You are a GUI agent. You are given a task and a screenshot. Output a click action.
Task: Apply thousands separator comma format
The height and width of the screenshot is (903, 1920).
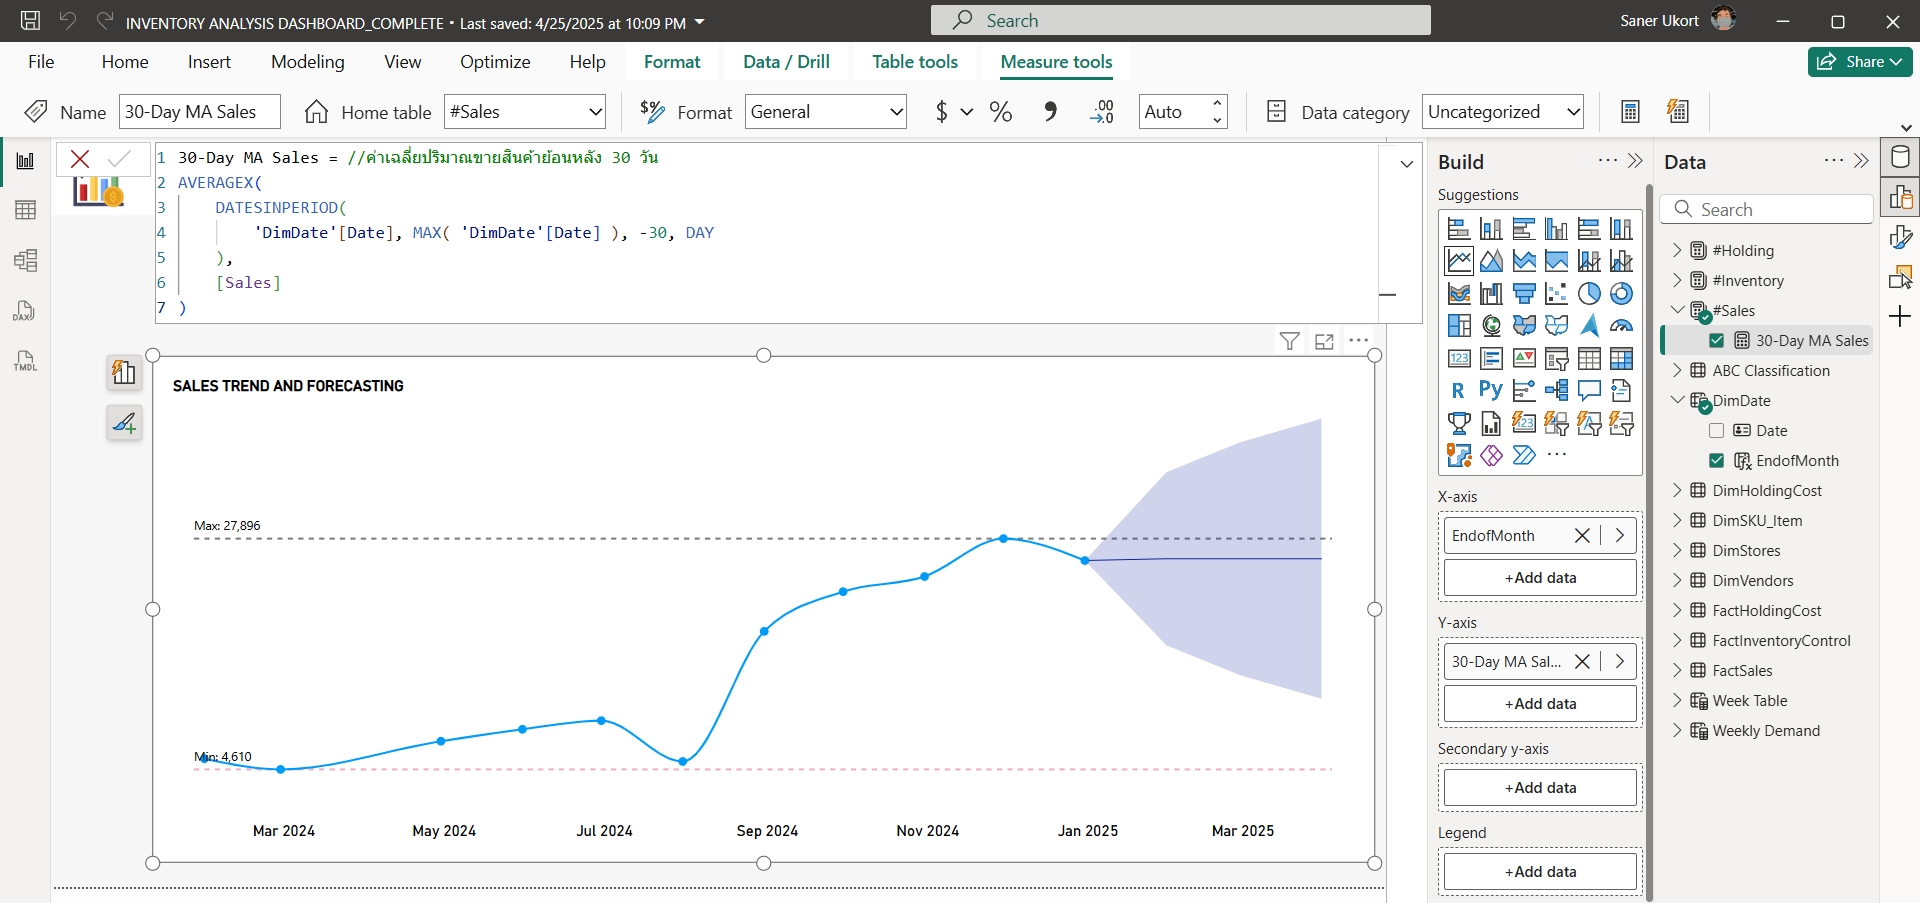(1050, 112)
